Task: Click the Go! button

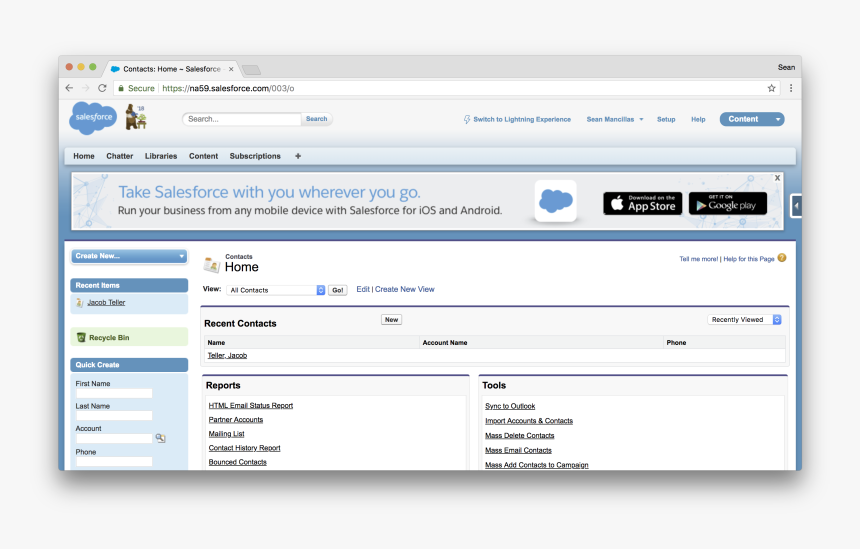Action: [338, 290]
